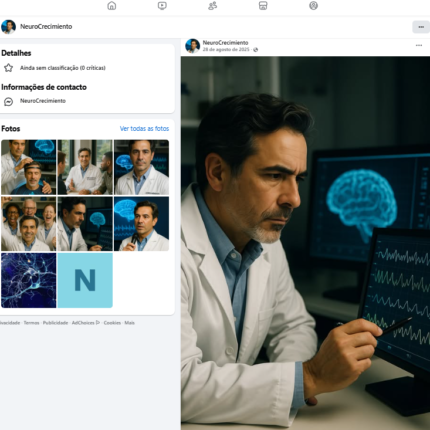The height and width of the screenshot is (430, 430).
Task: Open the Watch video tab icon
Action: pyautogui.click(x=162, y=6)
